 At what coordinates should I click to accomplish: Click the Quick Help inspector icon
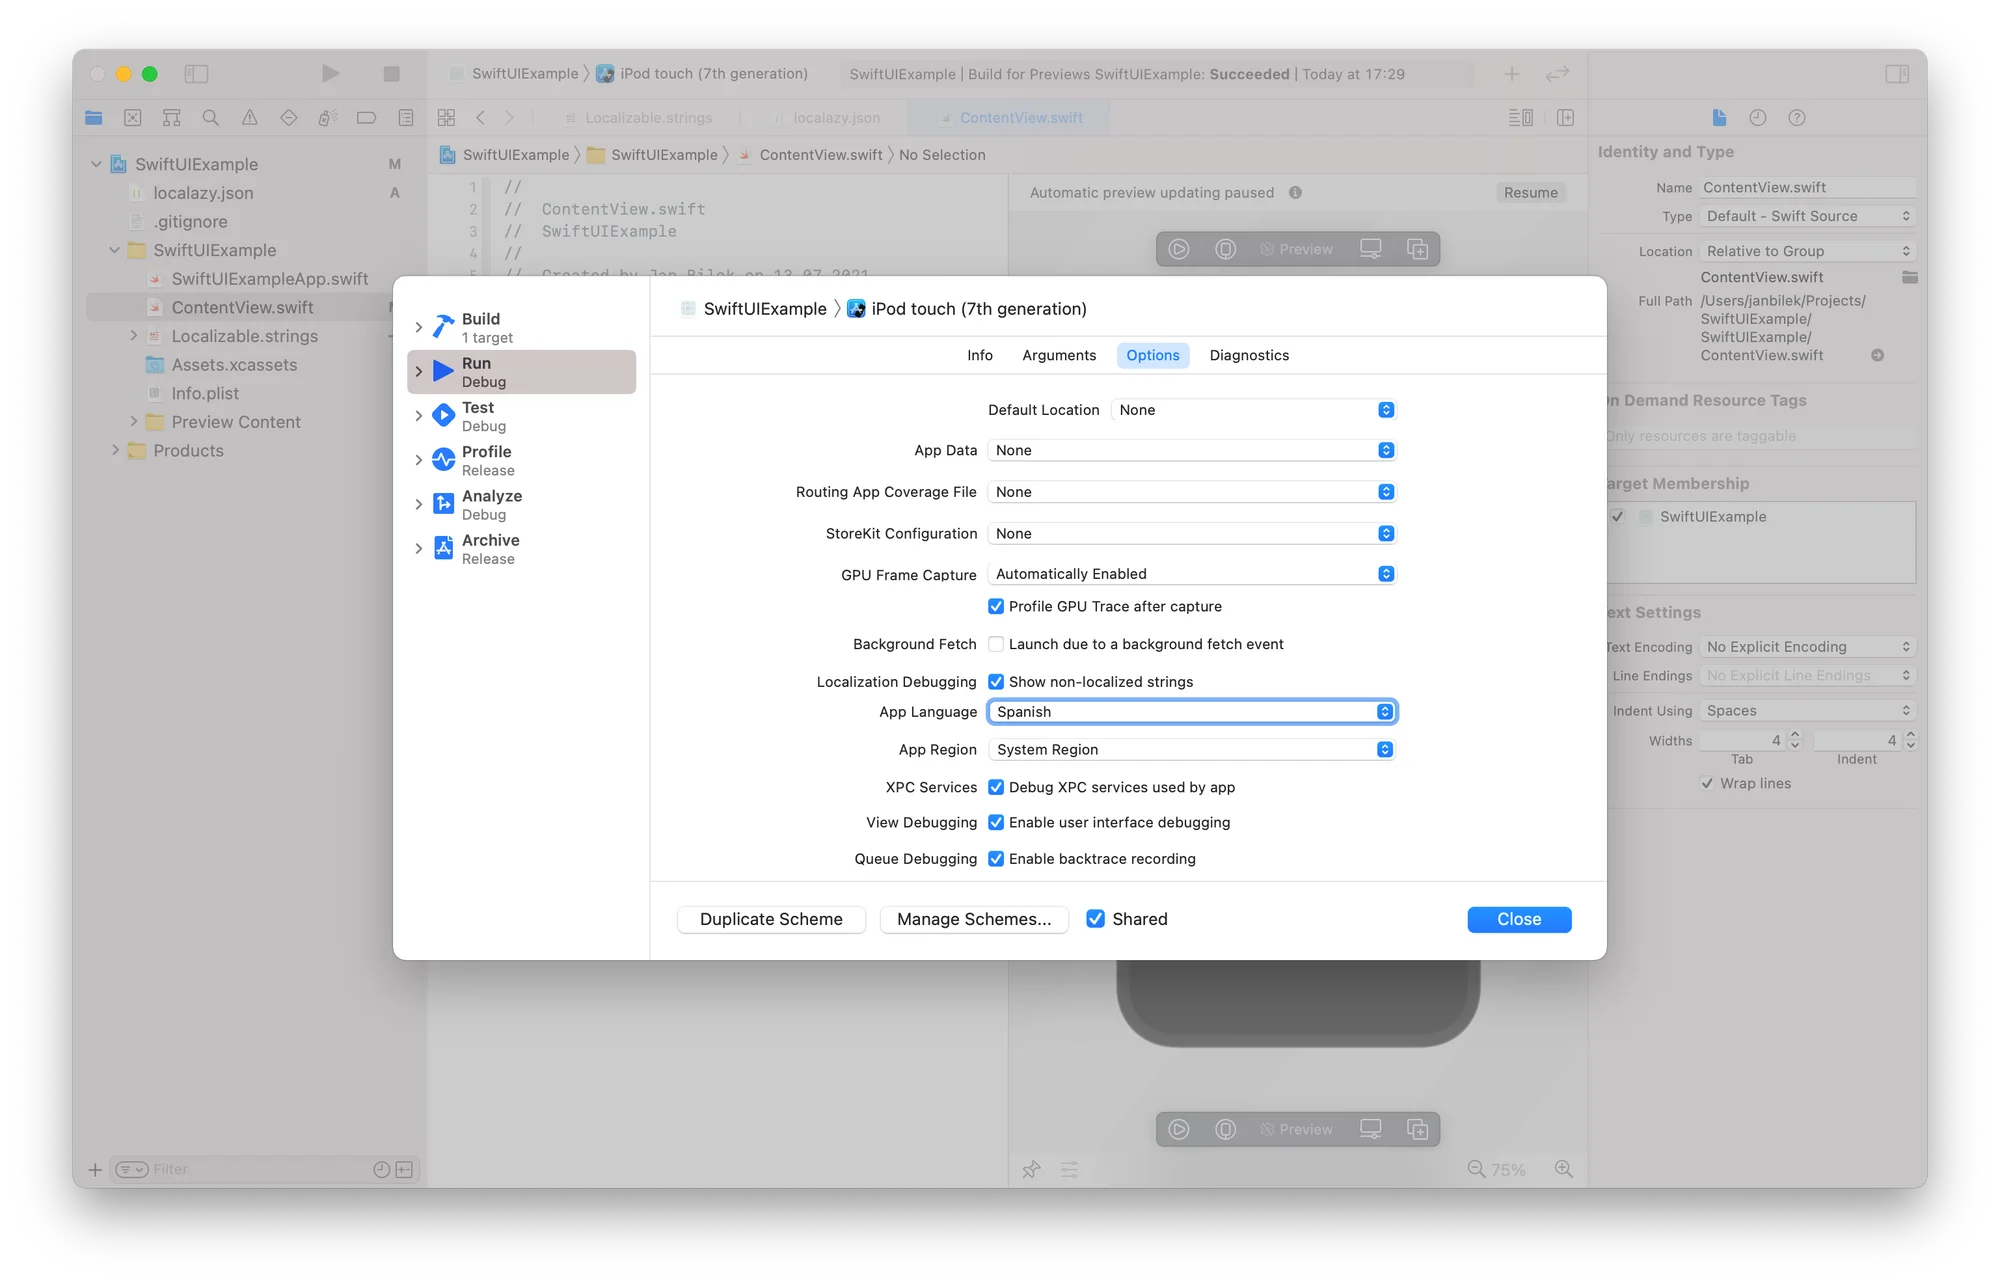click(x=1797, y=118)
